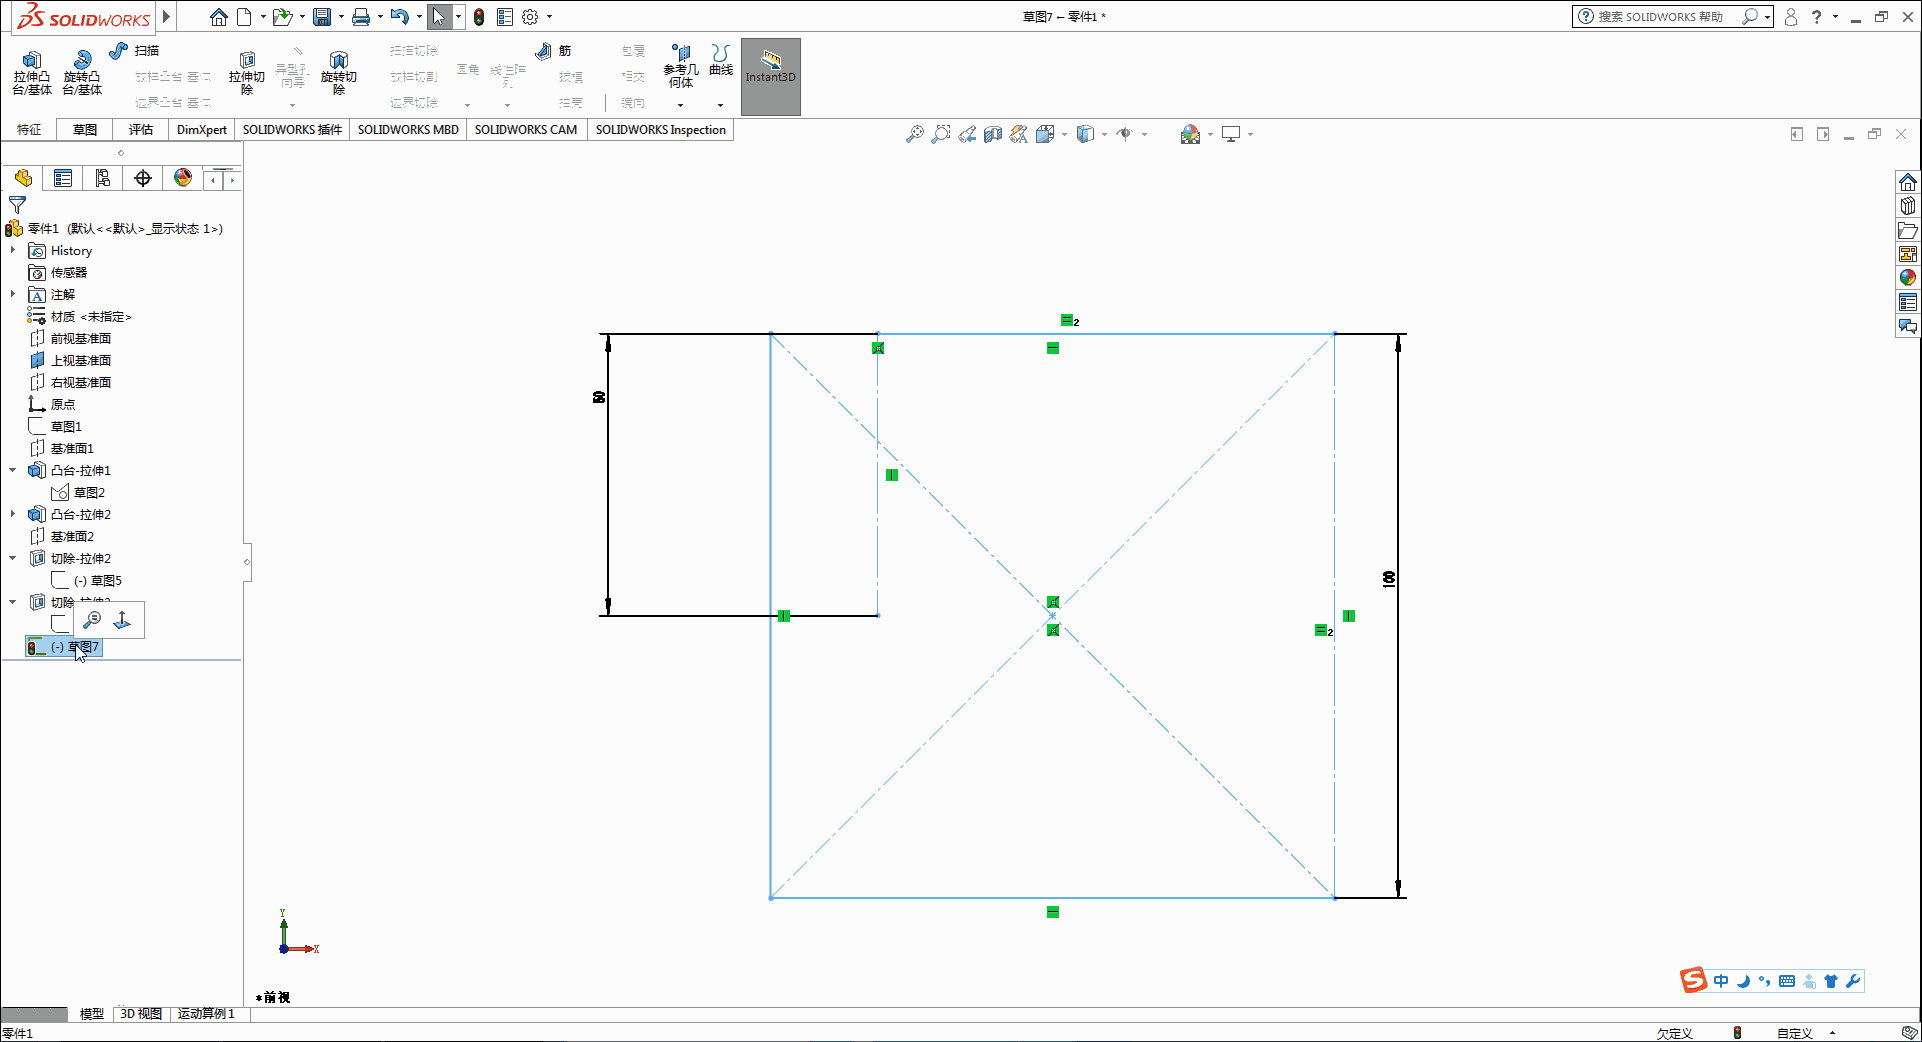The height and width of the screenshot is (1042, 1922).
Task: Click the Print icon
Action: tap(361, 17)
